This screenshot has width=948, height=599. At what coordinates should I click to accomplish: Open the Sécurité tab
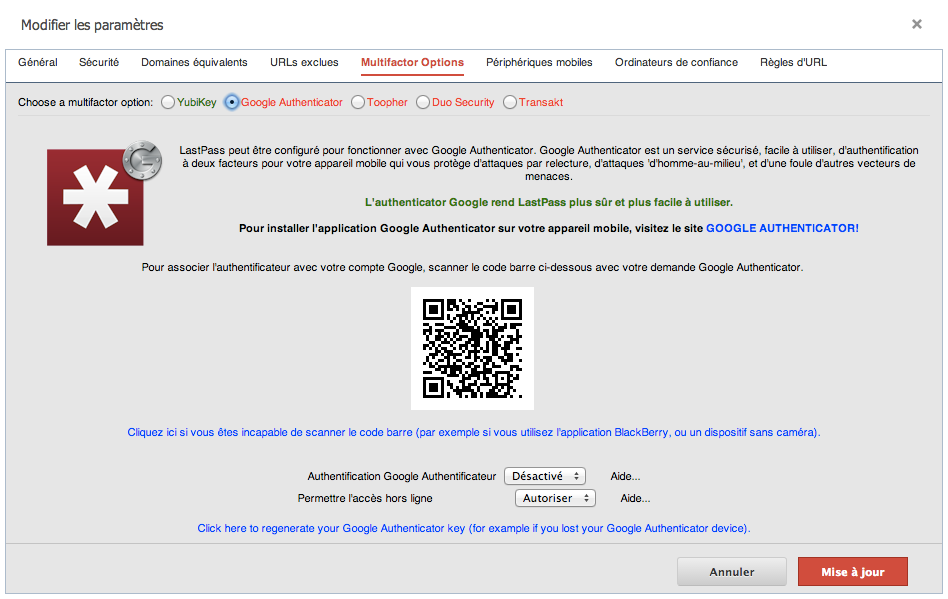point(99,62)
